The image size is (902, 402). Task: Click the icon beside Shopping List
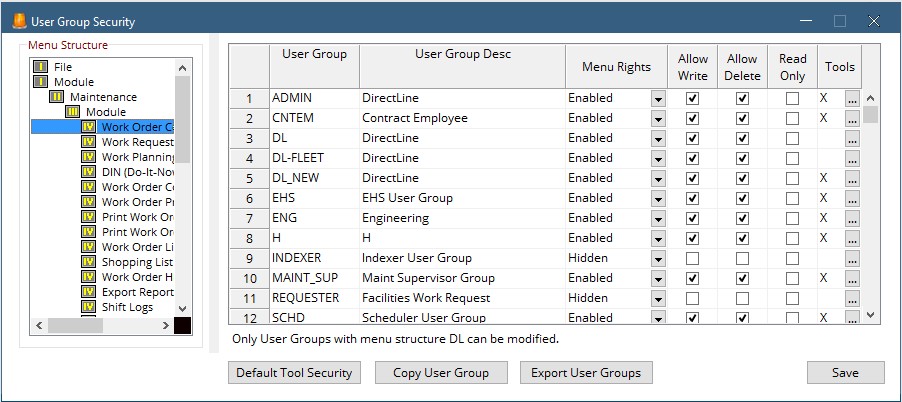(89, 262)
